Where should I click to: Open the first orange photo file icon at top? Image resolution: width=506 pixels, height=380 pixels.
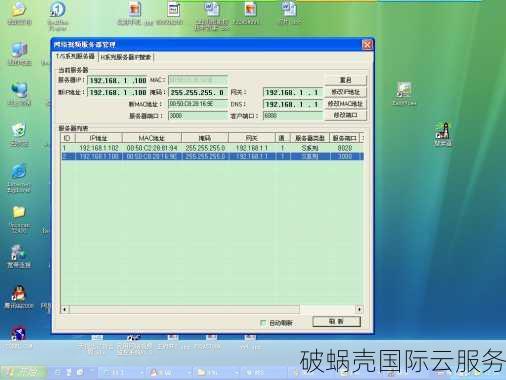click(135, 9)
